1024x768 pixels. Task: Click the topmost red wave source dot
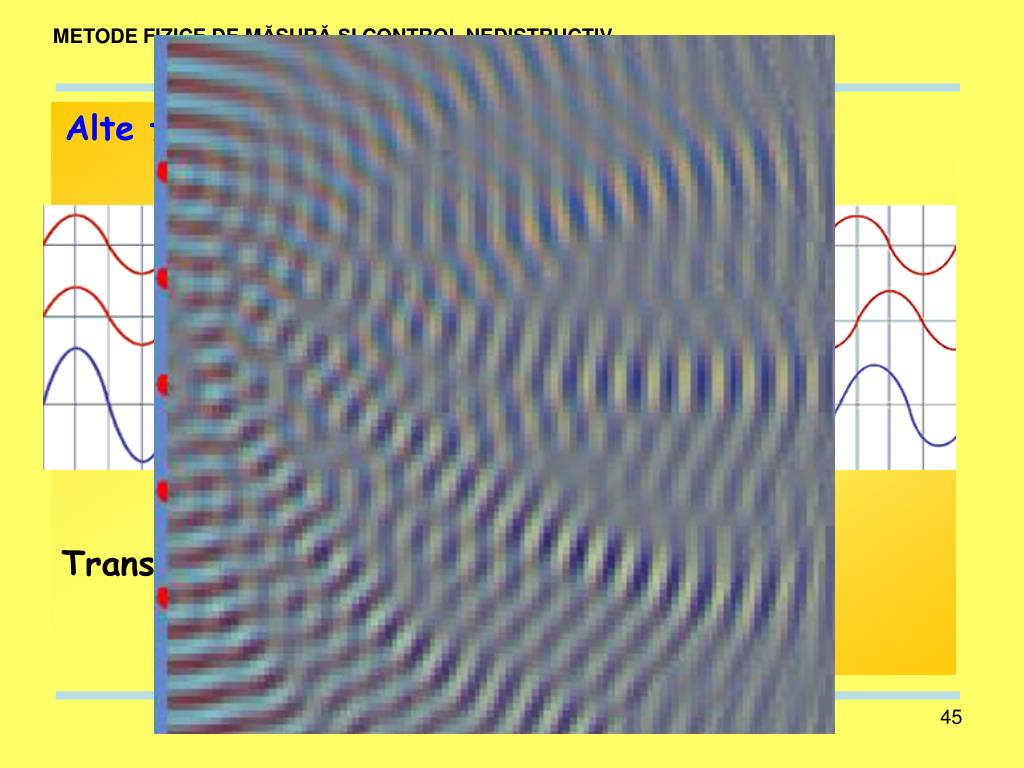(x=162, y=172)
